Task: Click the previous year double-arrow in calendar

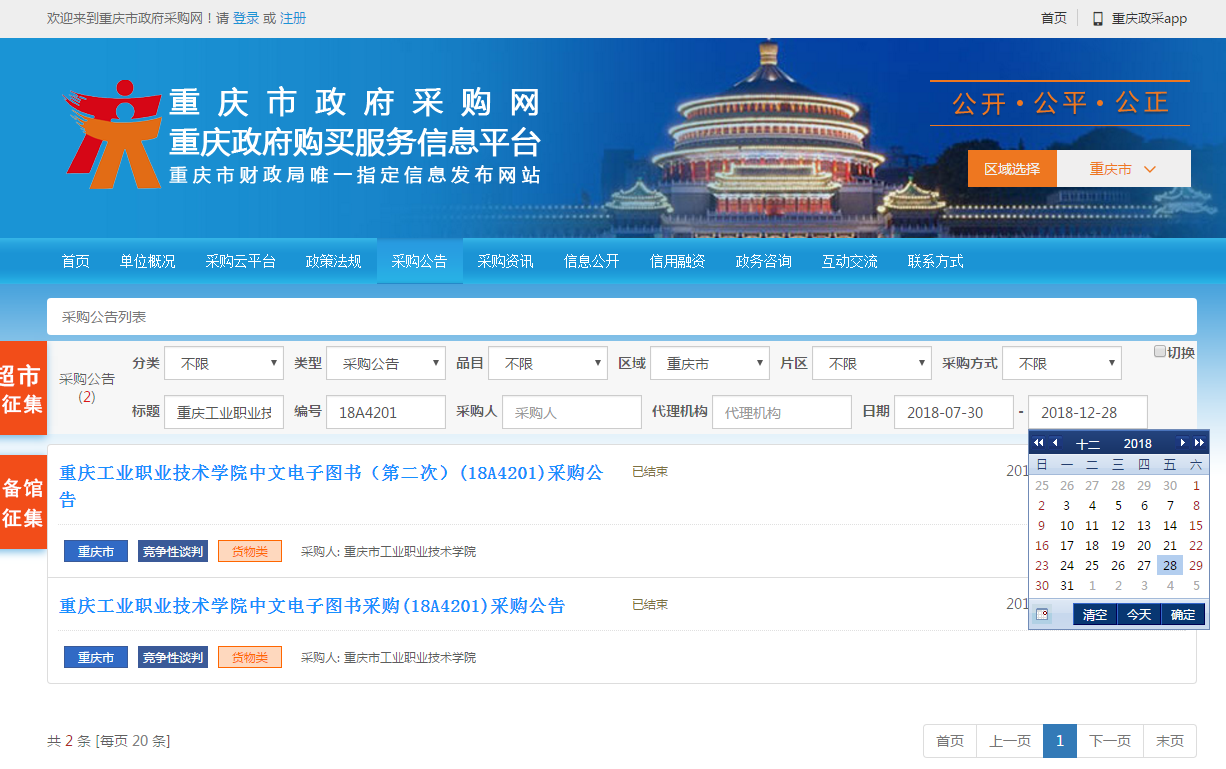Action: [x=1038, y=443]
